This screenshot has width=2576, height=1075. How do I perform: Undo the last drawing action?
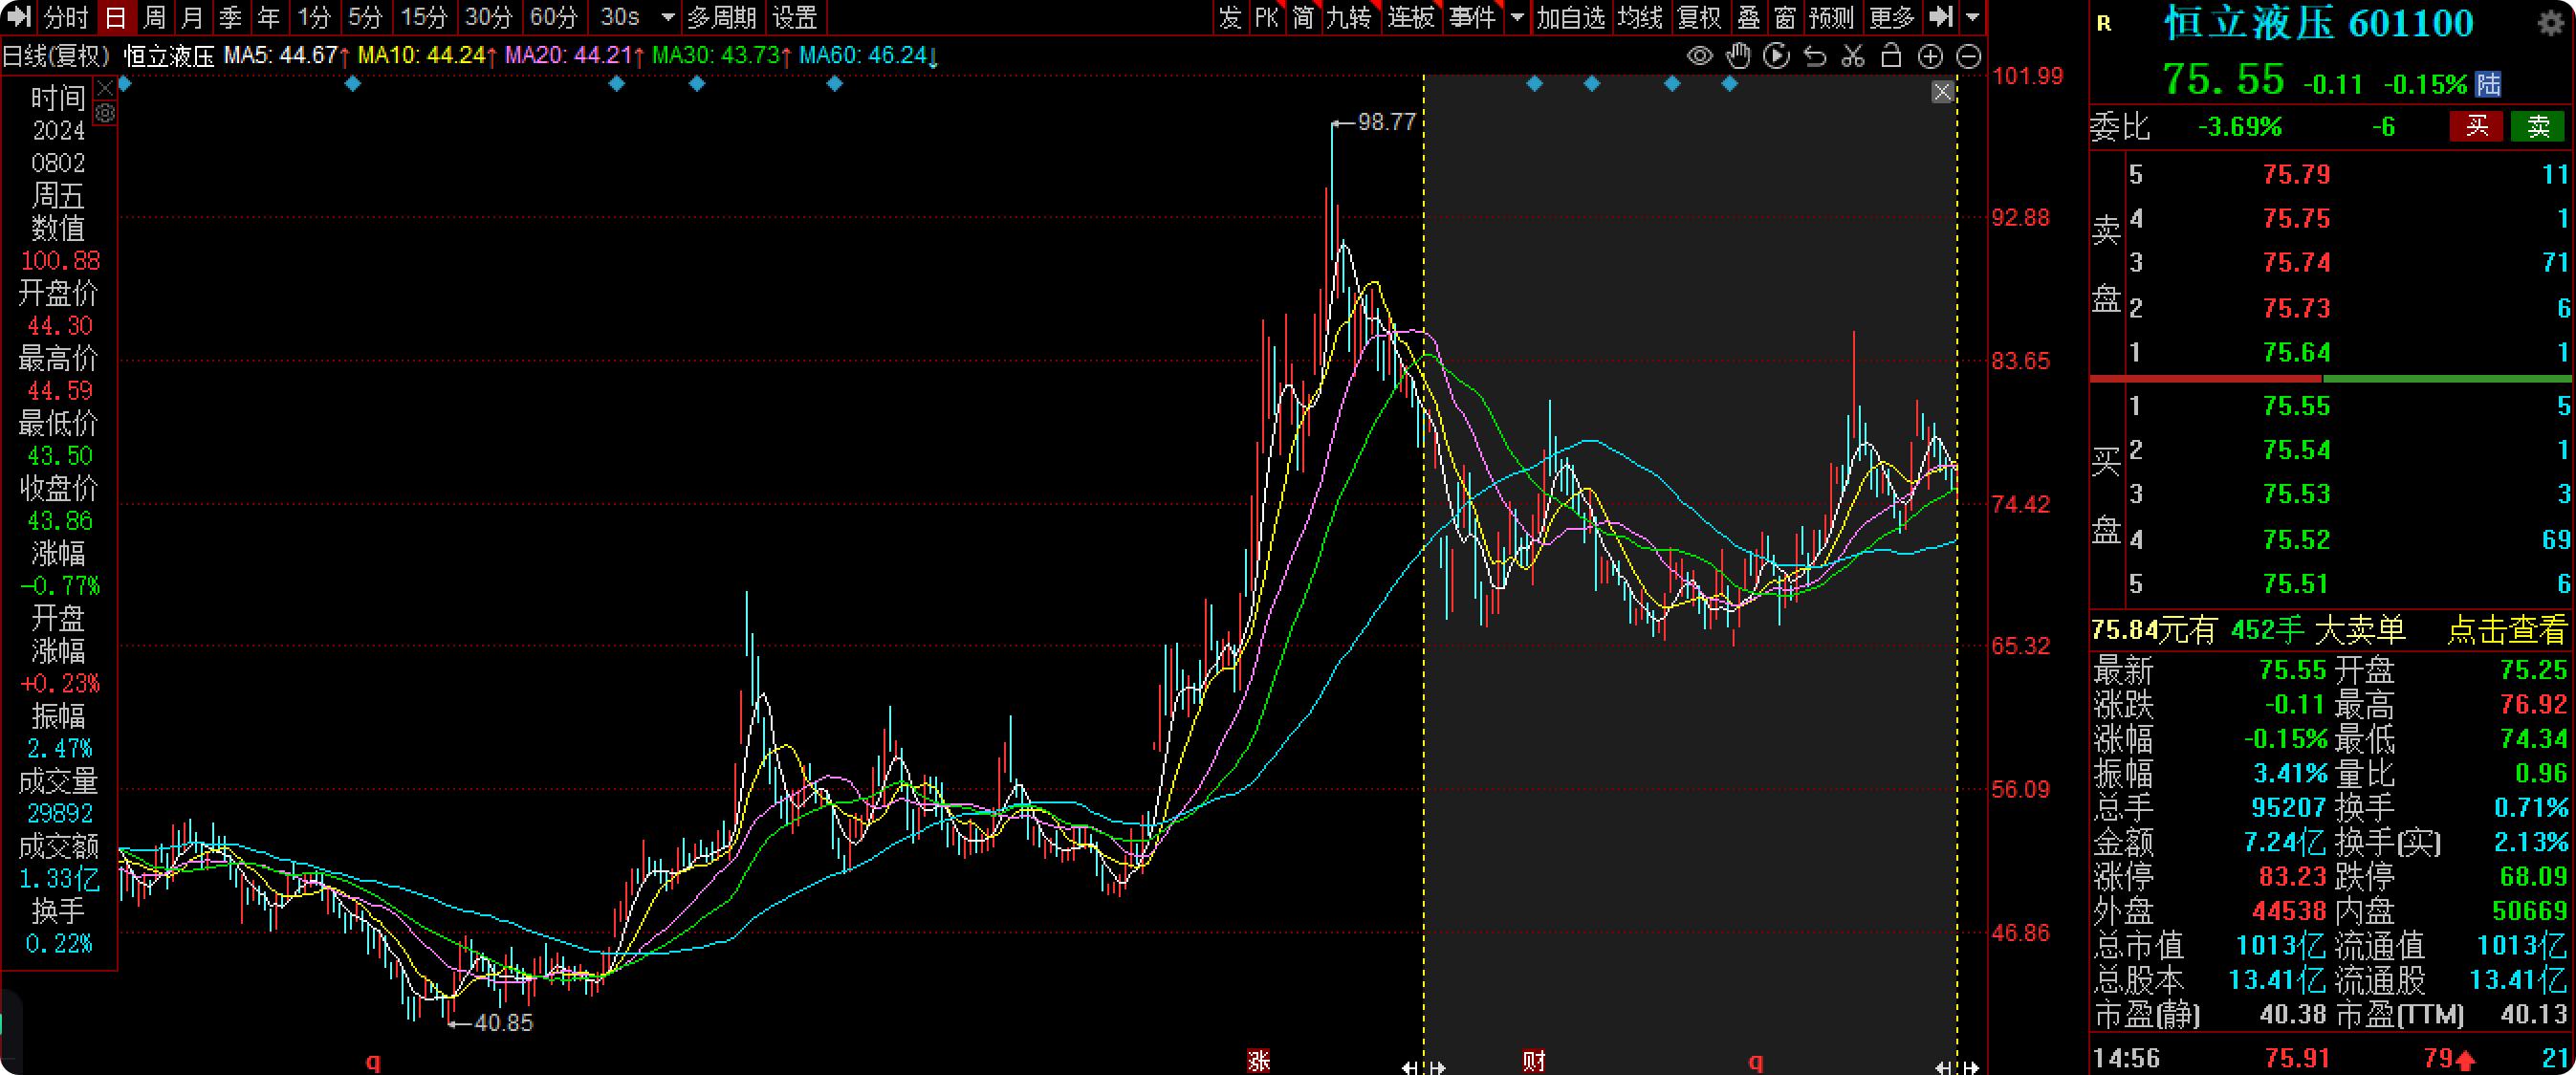click(x=1815, y=56)
